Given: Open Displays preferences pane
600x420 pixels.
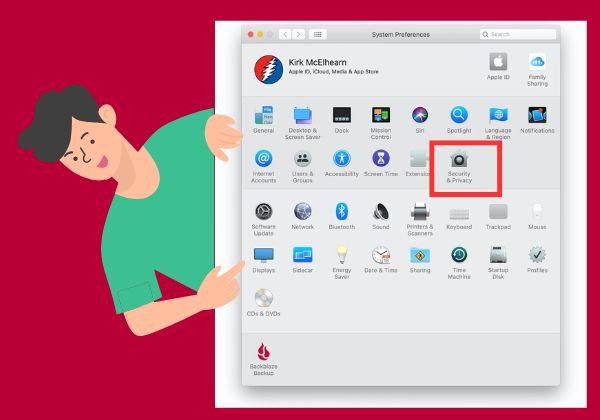Looking at the screenshot, I should 264,259.
